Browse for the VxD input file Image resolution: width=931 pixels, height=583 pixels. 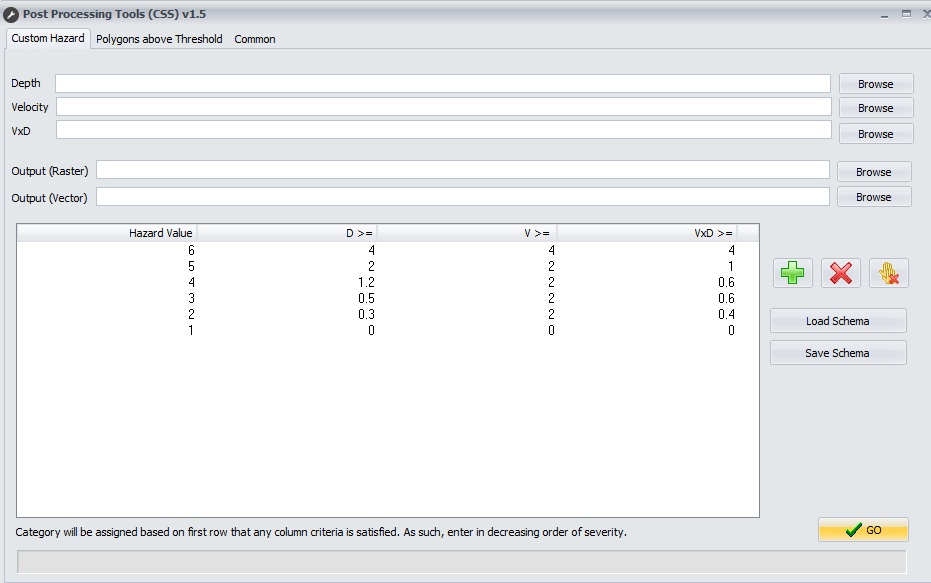point(875,134)
